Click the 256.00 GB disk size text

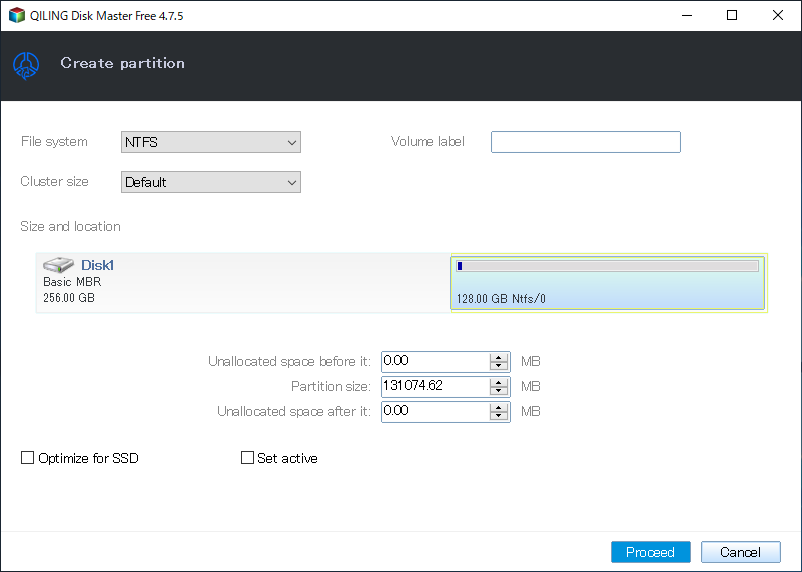[69, 298]
